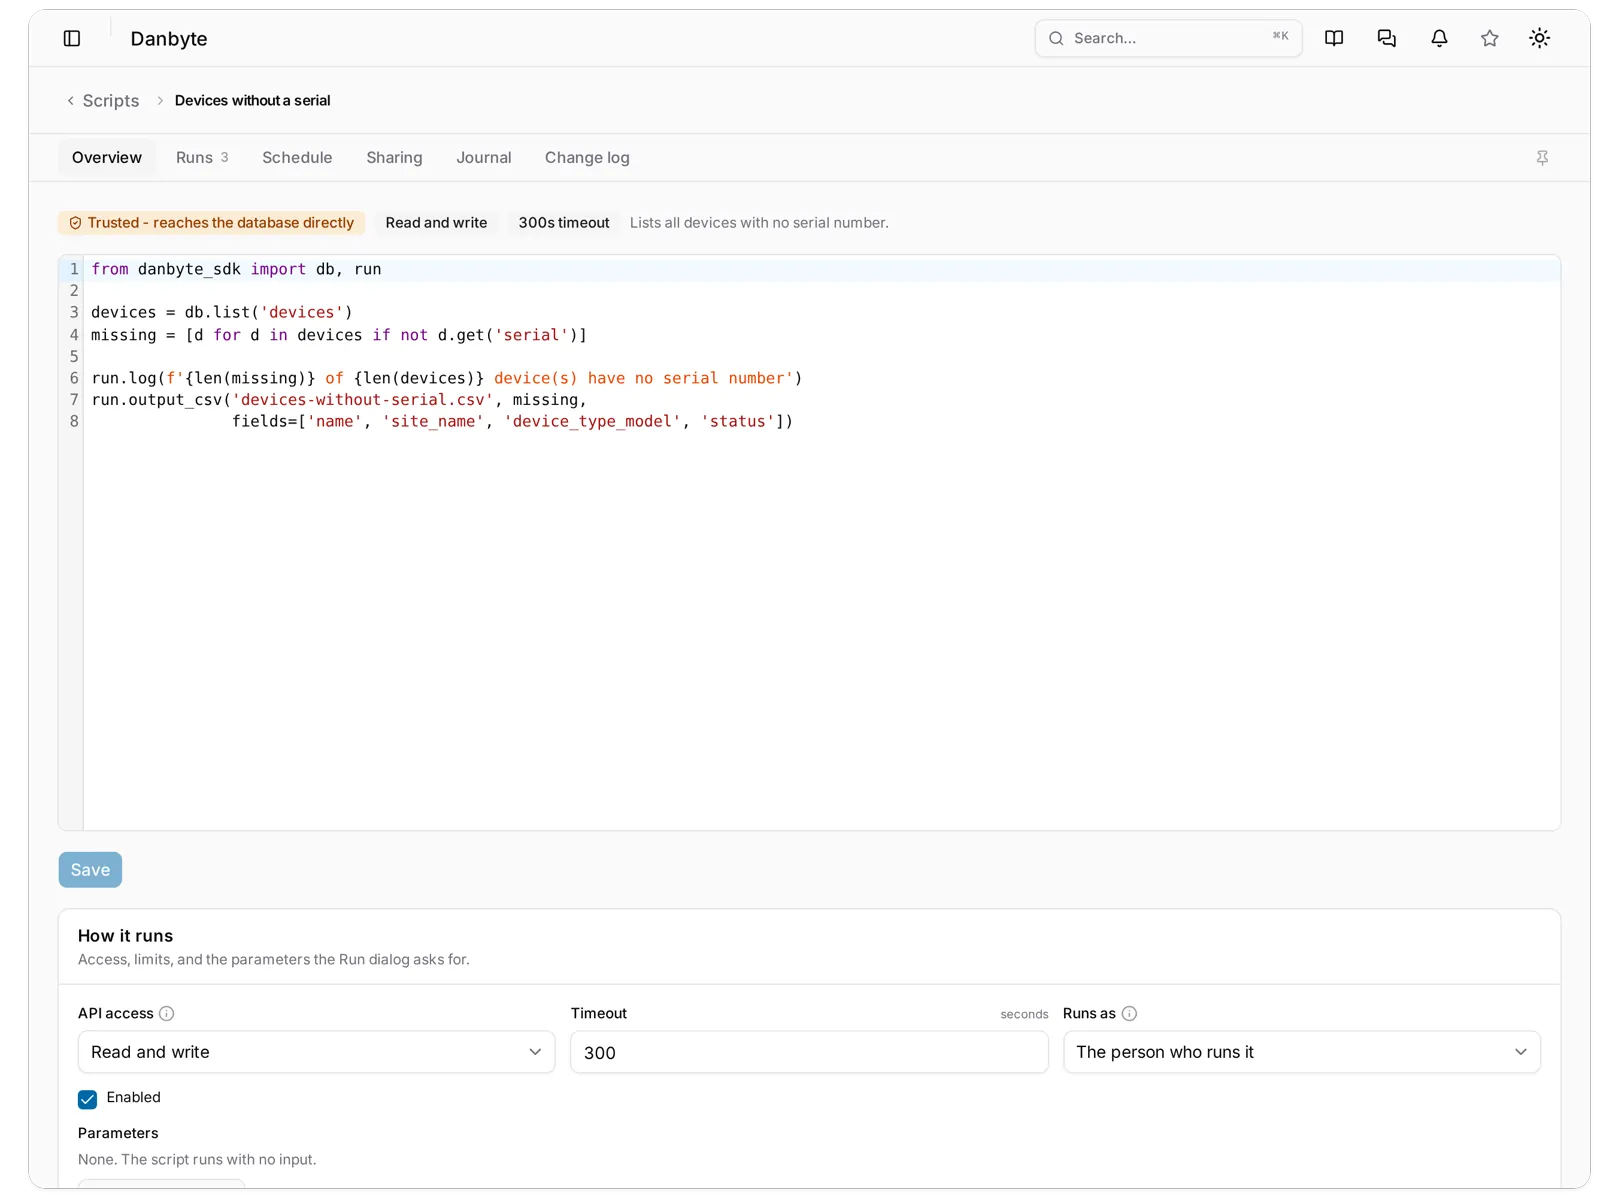Open the documentation book icon
1600x1198 pixels.
click(x=1334, y=38)
